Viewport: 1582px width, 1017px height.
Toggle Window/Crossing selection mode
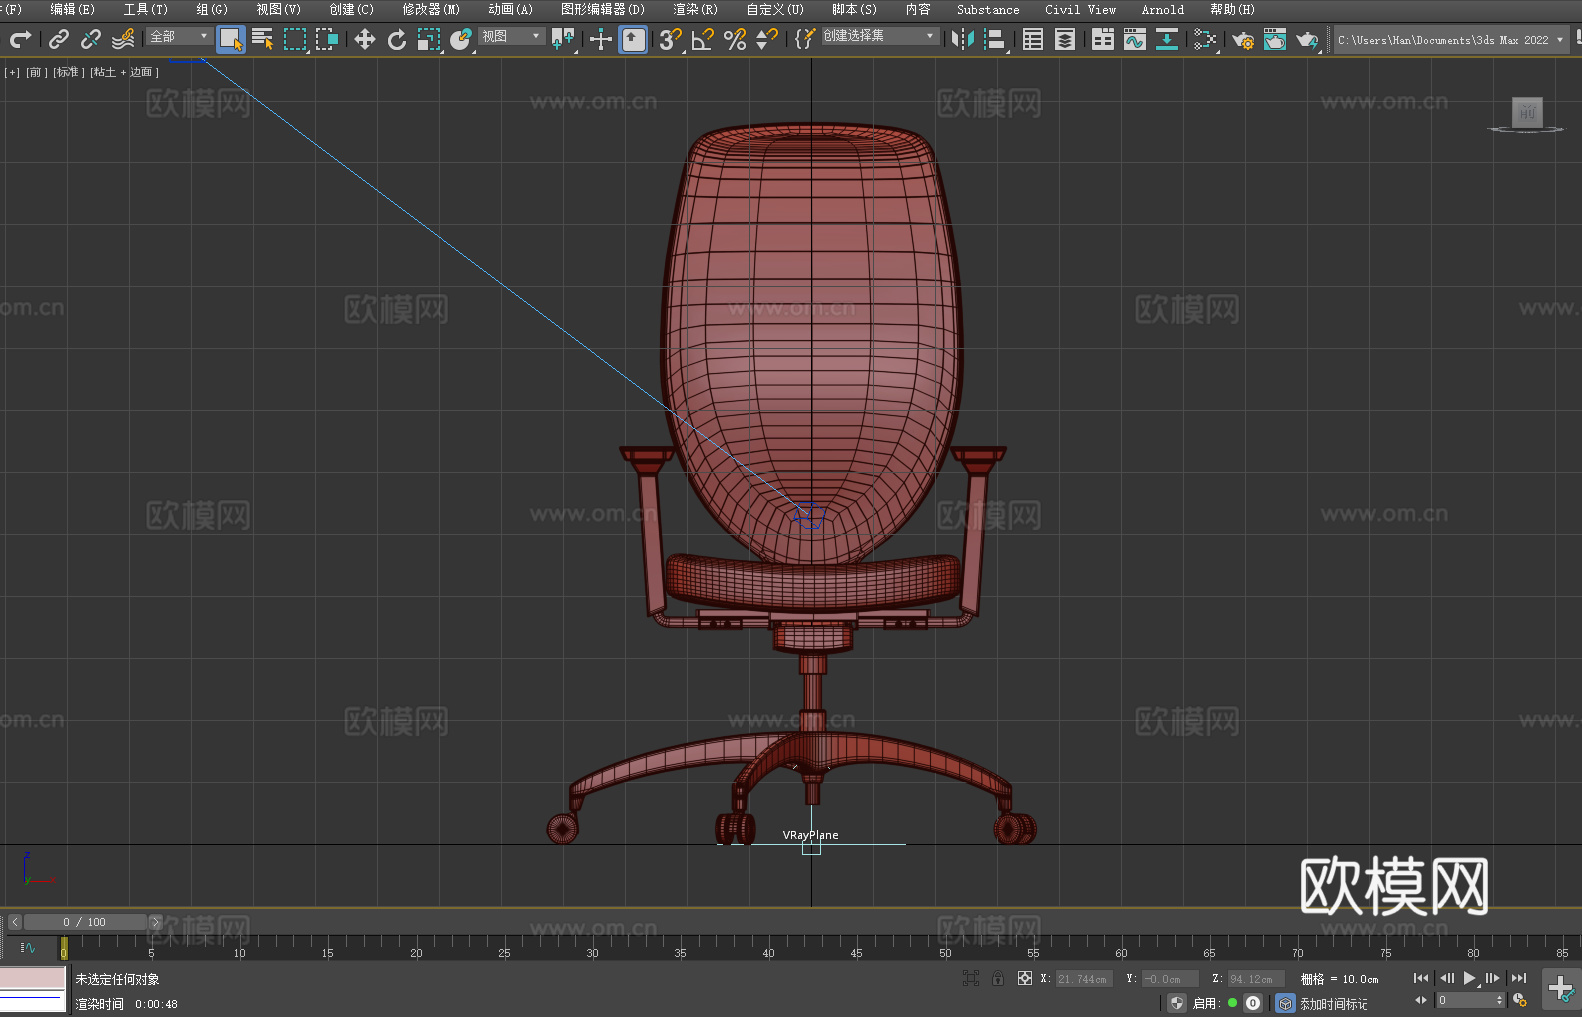click(x=327, y=39)
